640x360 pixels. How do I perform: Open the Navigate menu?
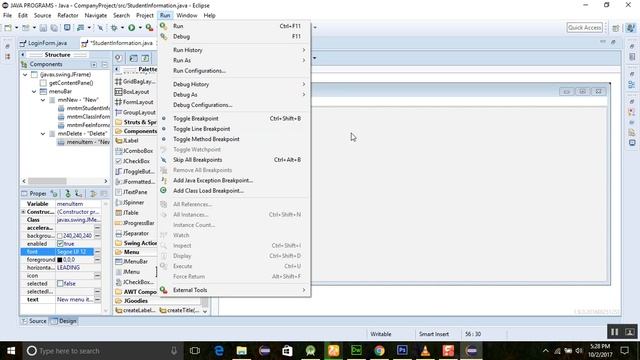pos(96,15)
